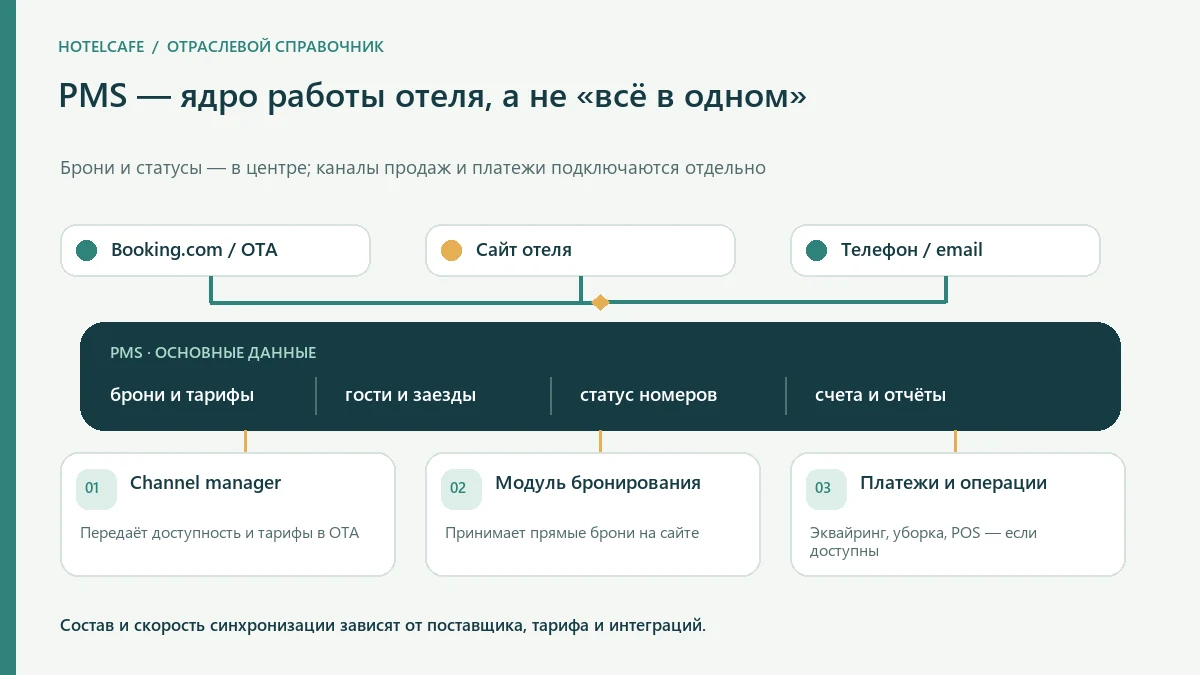Click text Принимает прямые брони на сайте
The height and width of the screenshot is (675, 1200).
[x=572, y=533]
